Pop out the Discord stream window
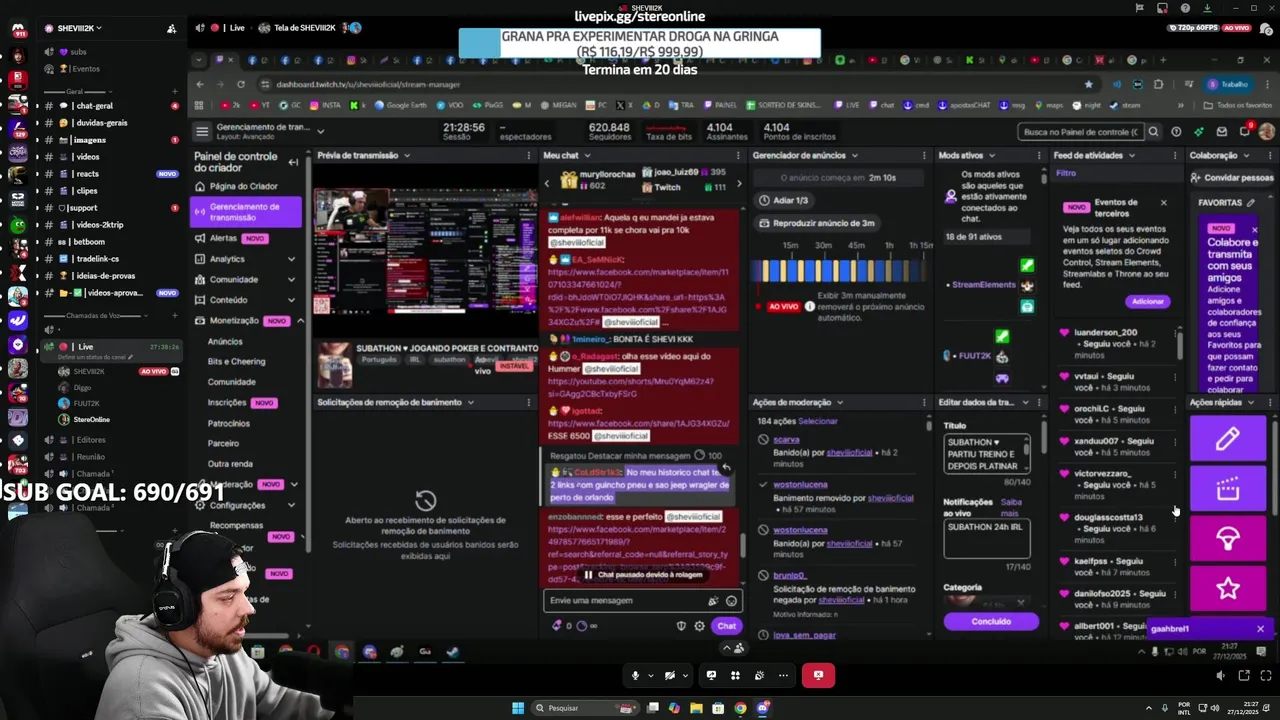Image resolution: width=1280 pixels, height=720 pixels. (1244, 675)
